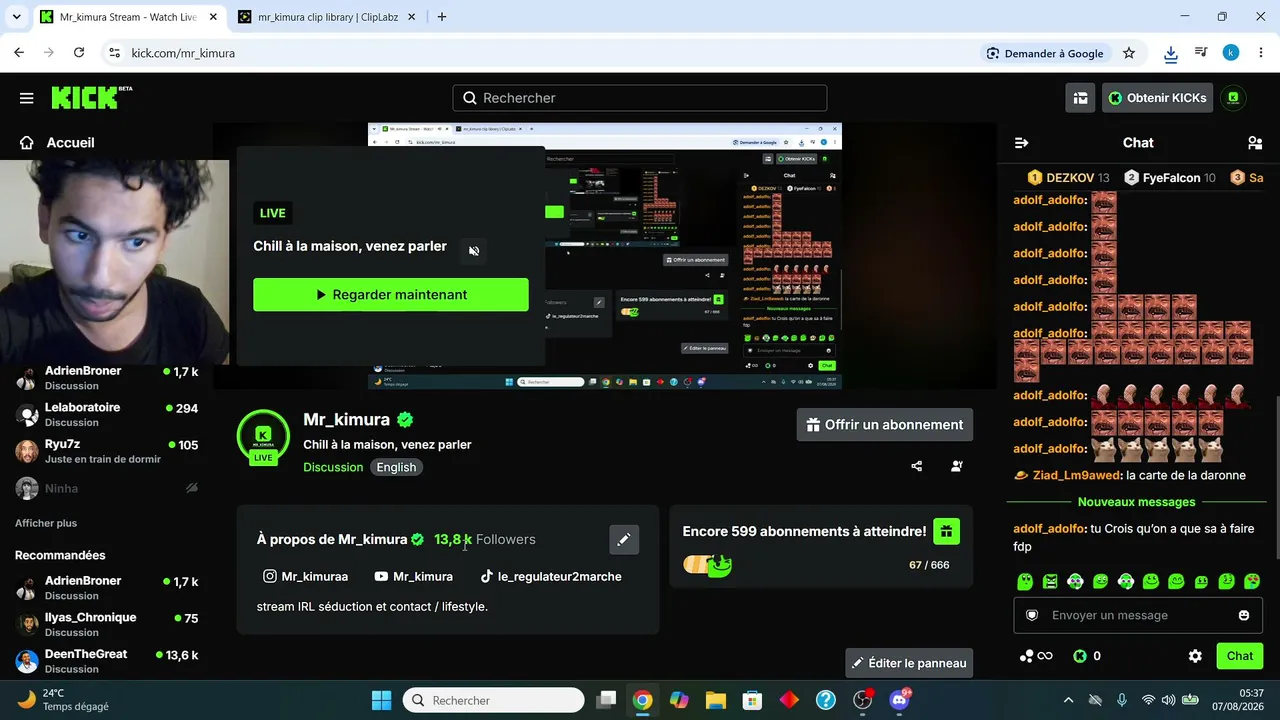The height and width of the screenshot is (720, 1280).
Task: Open the Kick profile avatar menu
Action: point(1233,98)
